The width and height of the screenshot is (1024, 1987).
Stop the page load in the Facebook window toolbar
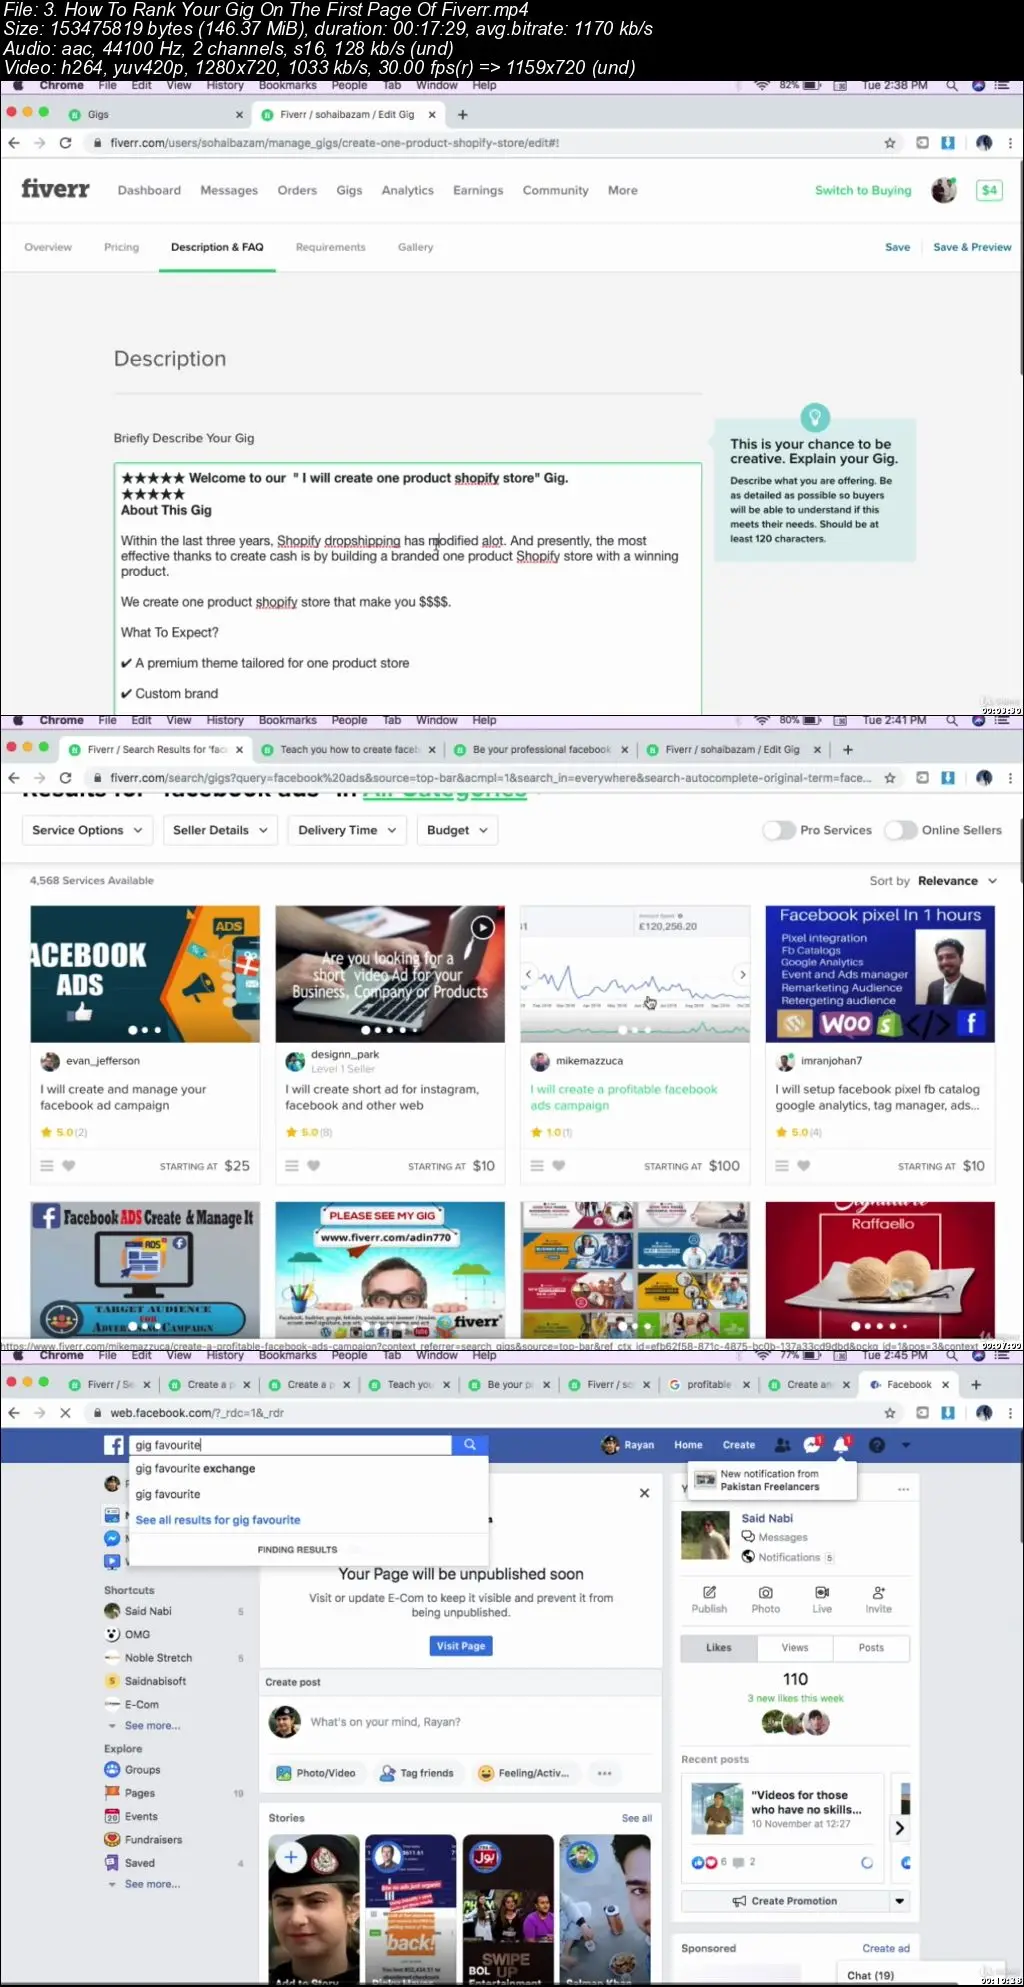pyautogui.click(x=65, y=1413)
